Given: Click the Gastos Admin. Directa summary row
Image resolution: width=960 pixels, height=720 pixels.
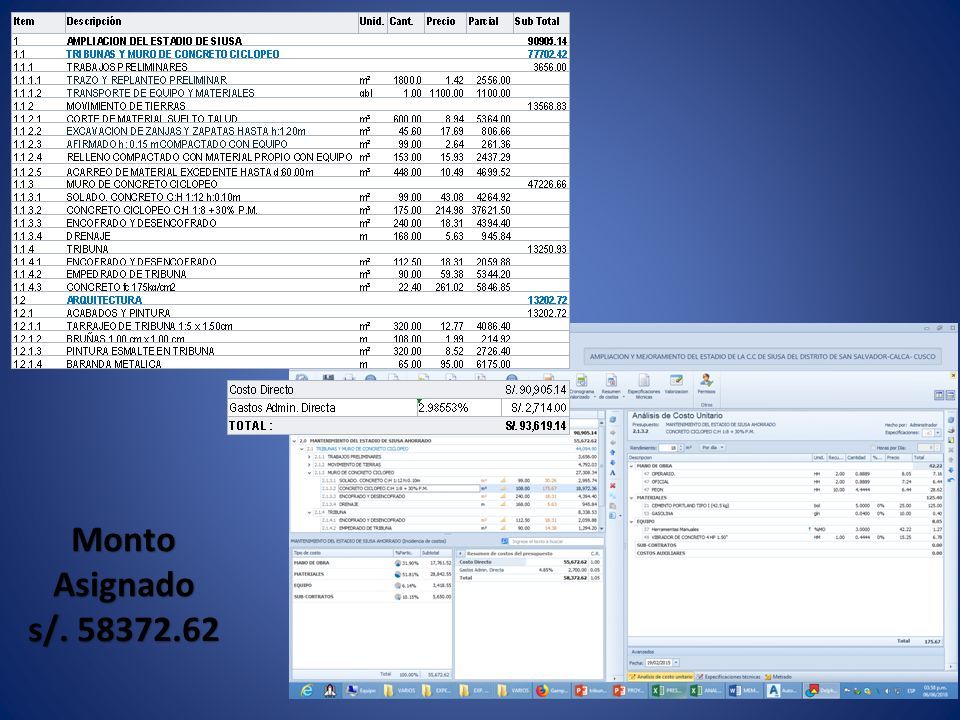Looking at the screenshot, I should pos(530,570).
